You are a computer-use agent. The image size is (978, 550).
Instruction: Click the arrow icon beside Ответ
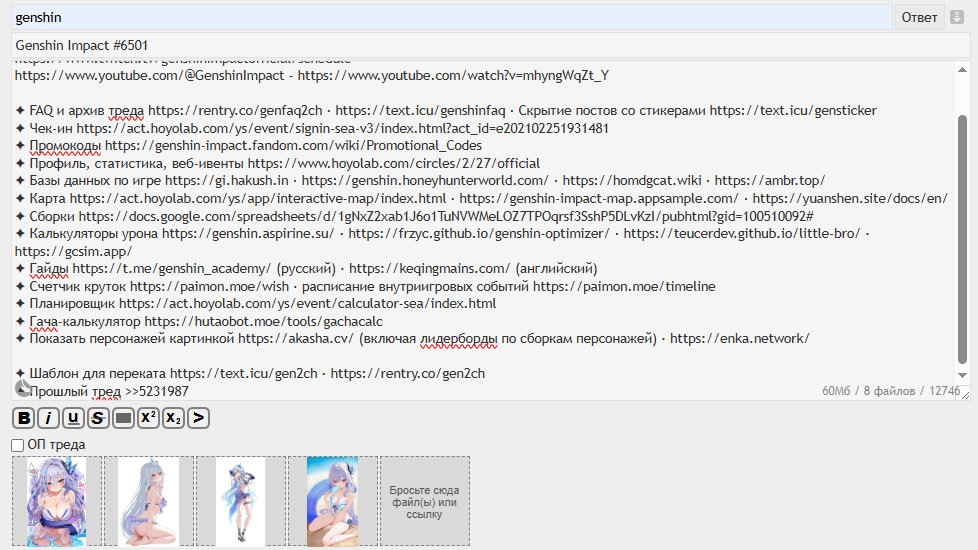pyautogui.click(x=957, y=17)
